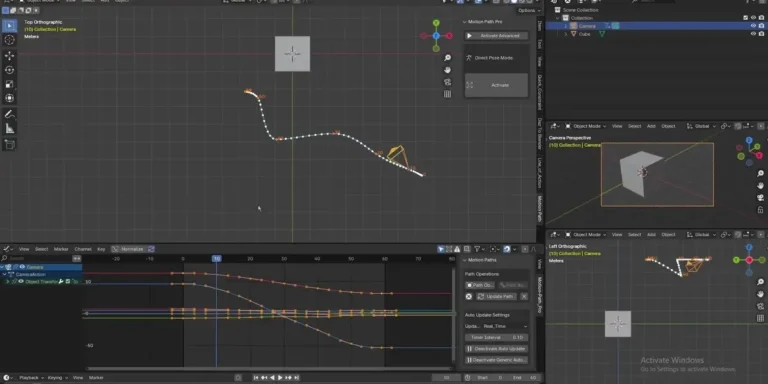768x384 pixels.
Task: Click the Activate Advanced button
Action: pyautogui.click(x=497, y=36)
